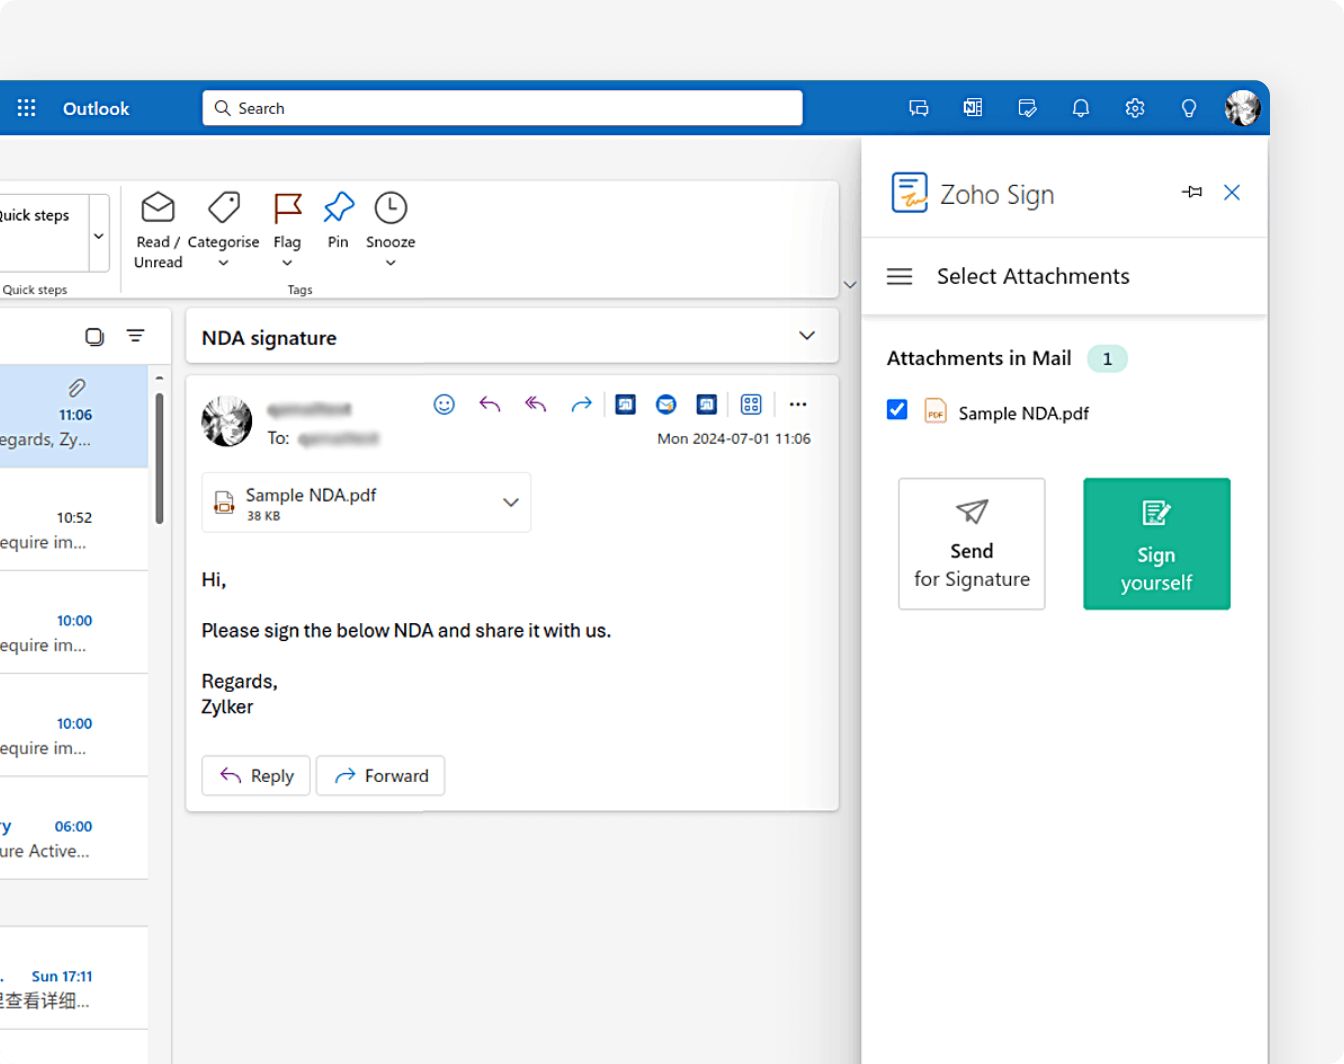Select the 06:00 email in message list
This screenshot has height=1064, width=1344.
pos(74,829)
